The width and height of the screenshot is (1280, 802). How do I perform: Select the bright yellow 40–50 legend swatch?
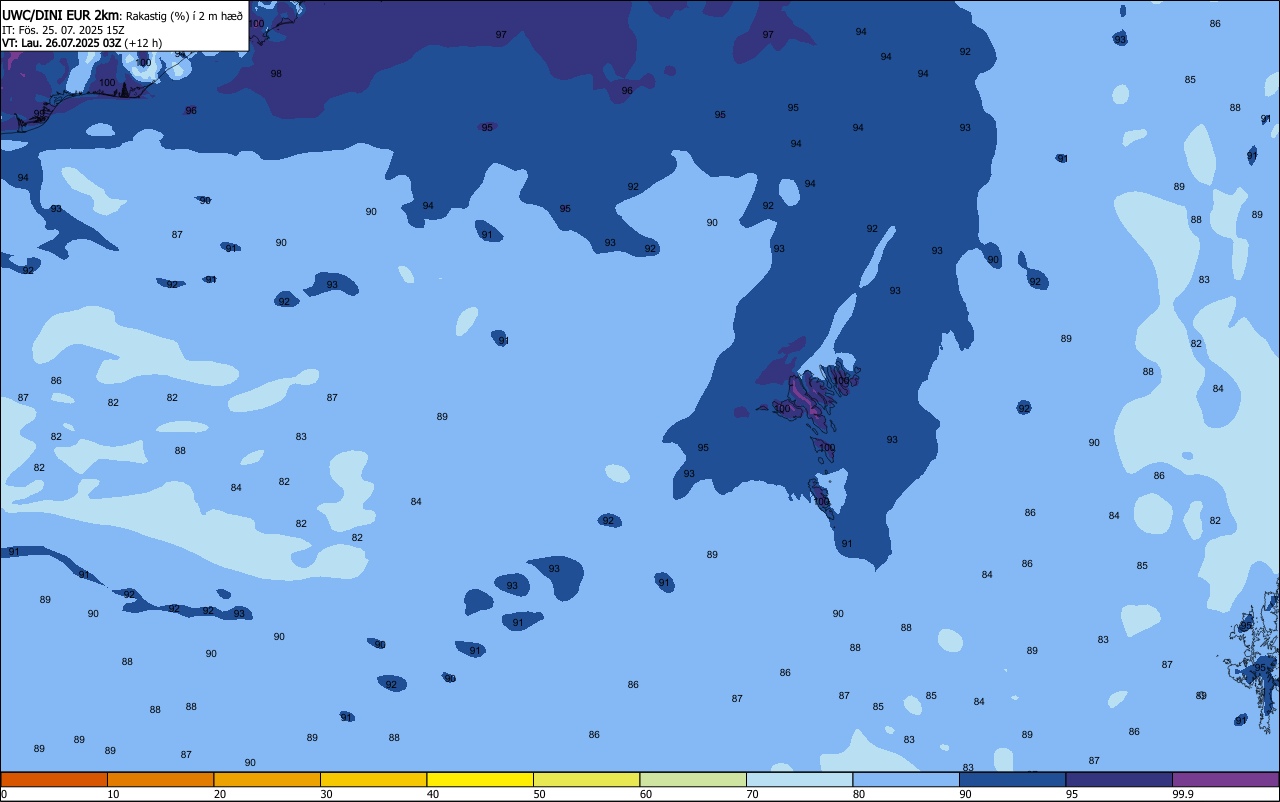click(x=480, y=779)
